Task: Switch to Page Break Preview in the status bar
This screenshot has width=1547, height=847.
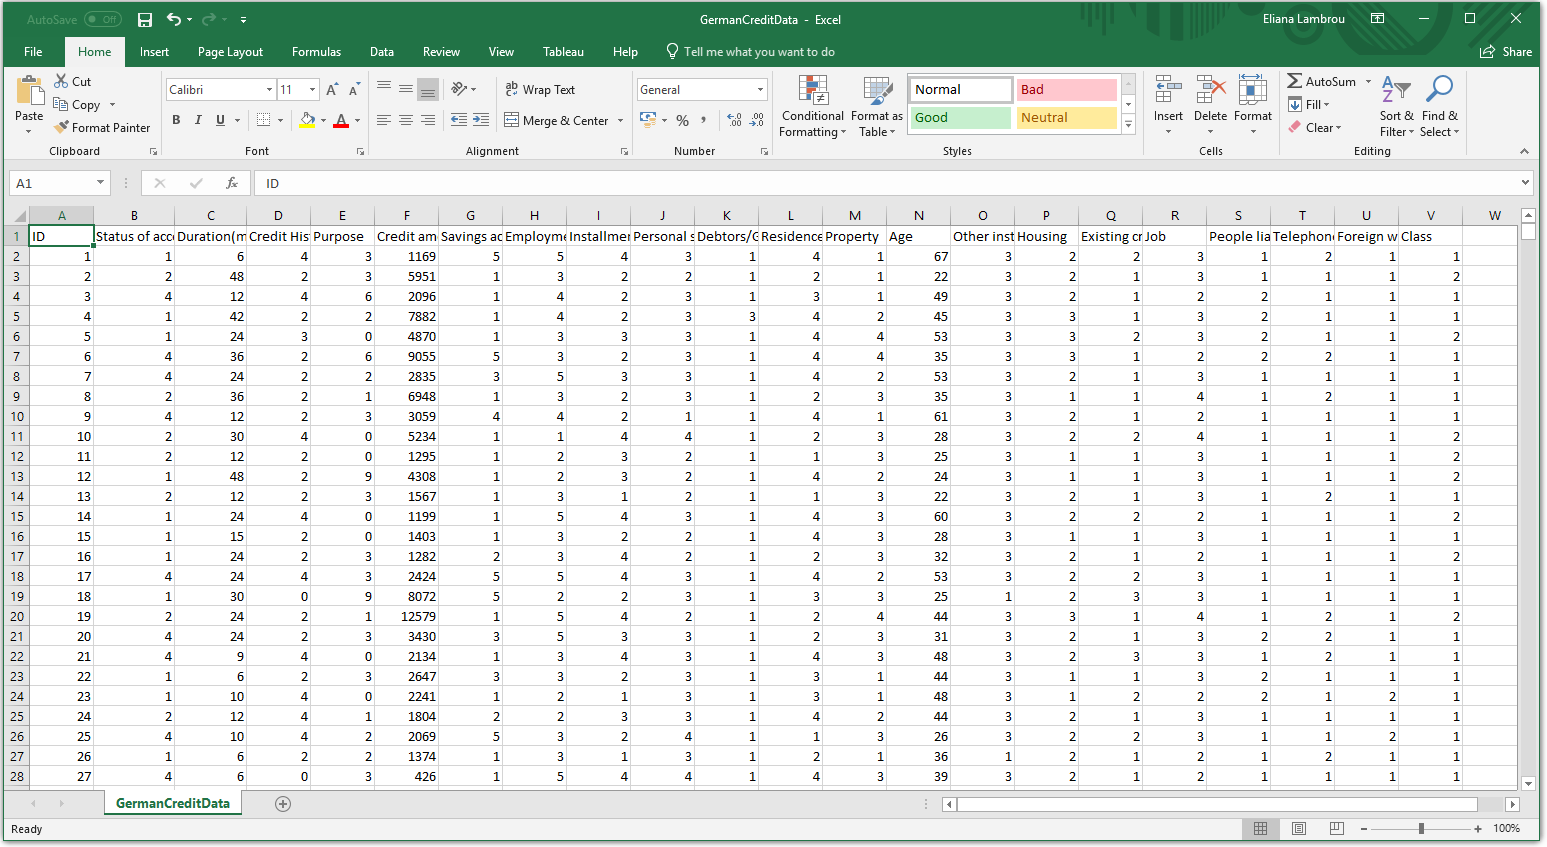Action: pos(1336,829)
